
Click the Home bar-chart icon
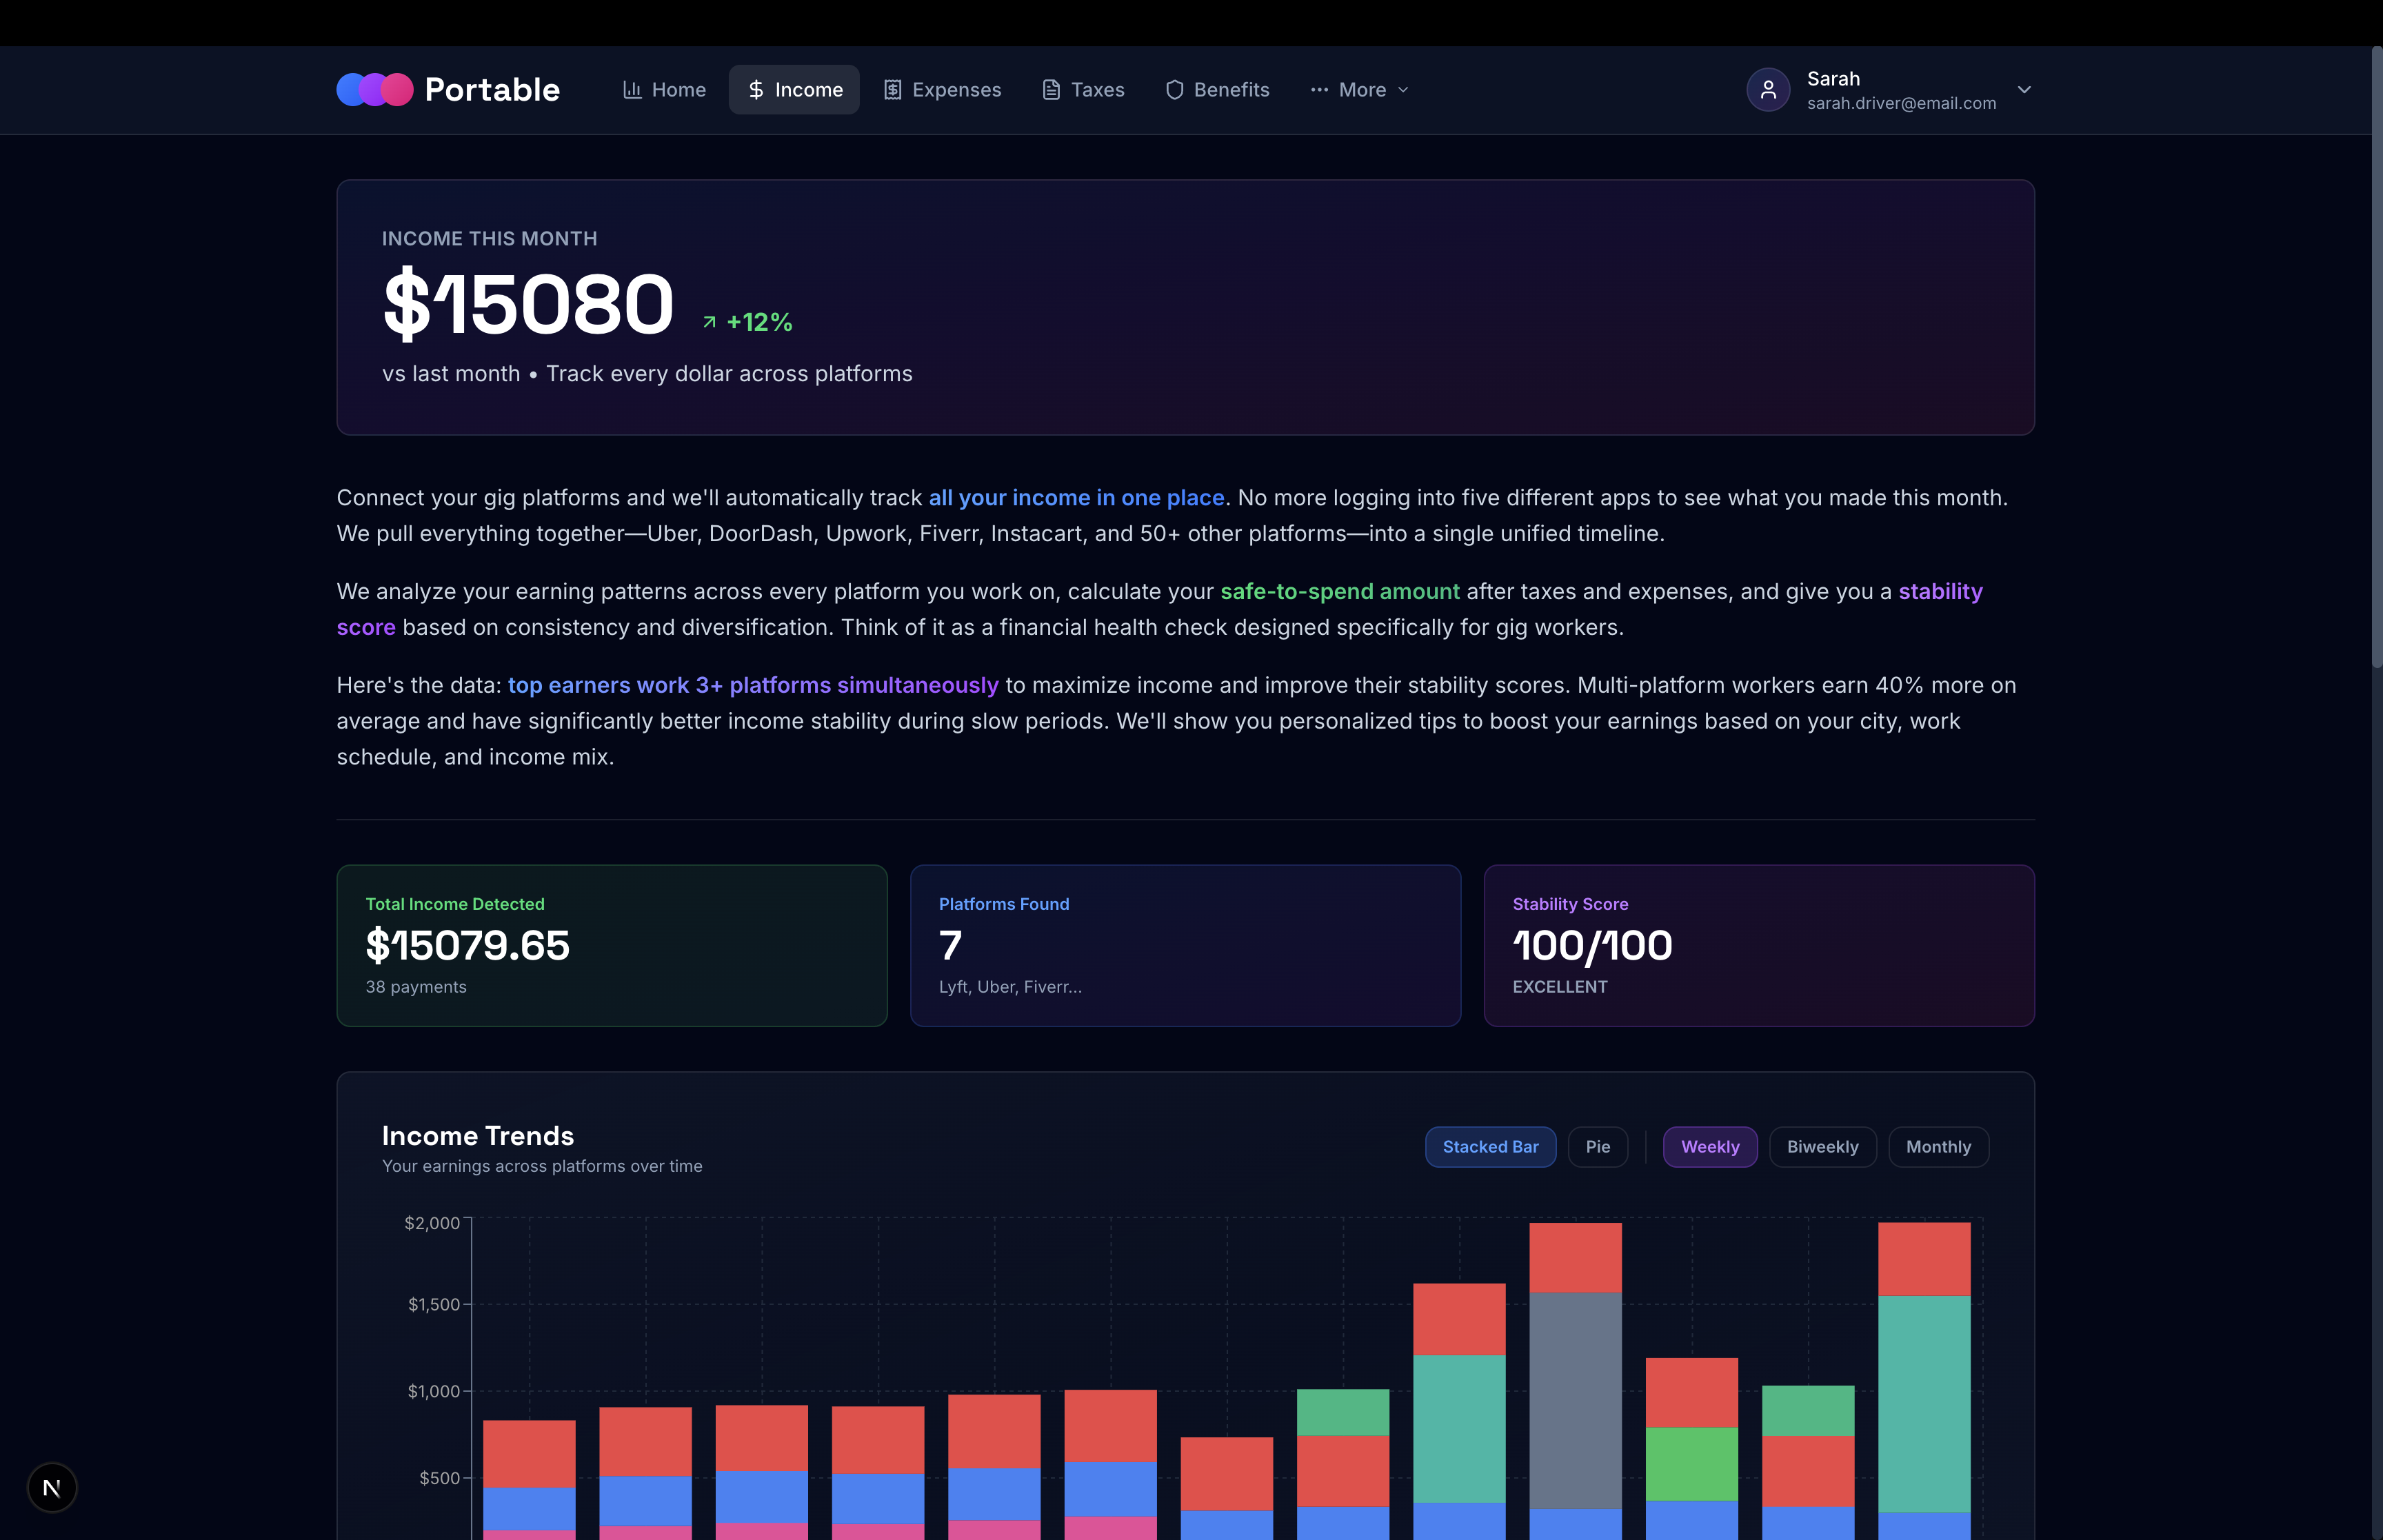click(x=632, y=90)
